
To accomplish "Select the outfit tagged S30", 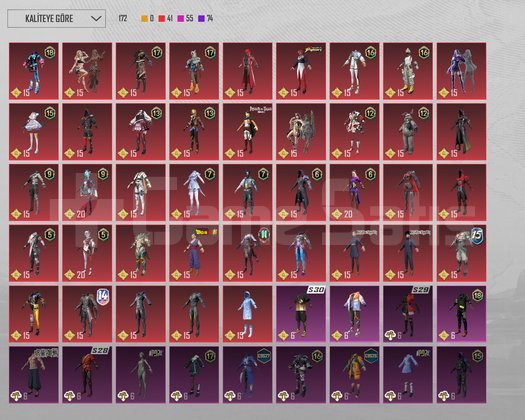I will [301, 314].
